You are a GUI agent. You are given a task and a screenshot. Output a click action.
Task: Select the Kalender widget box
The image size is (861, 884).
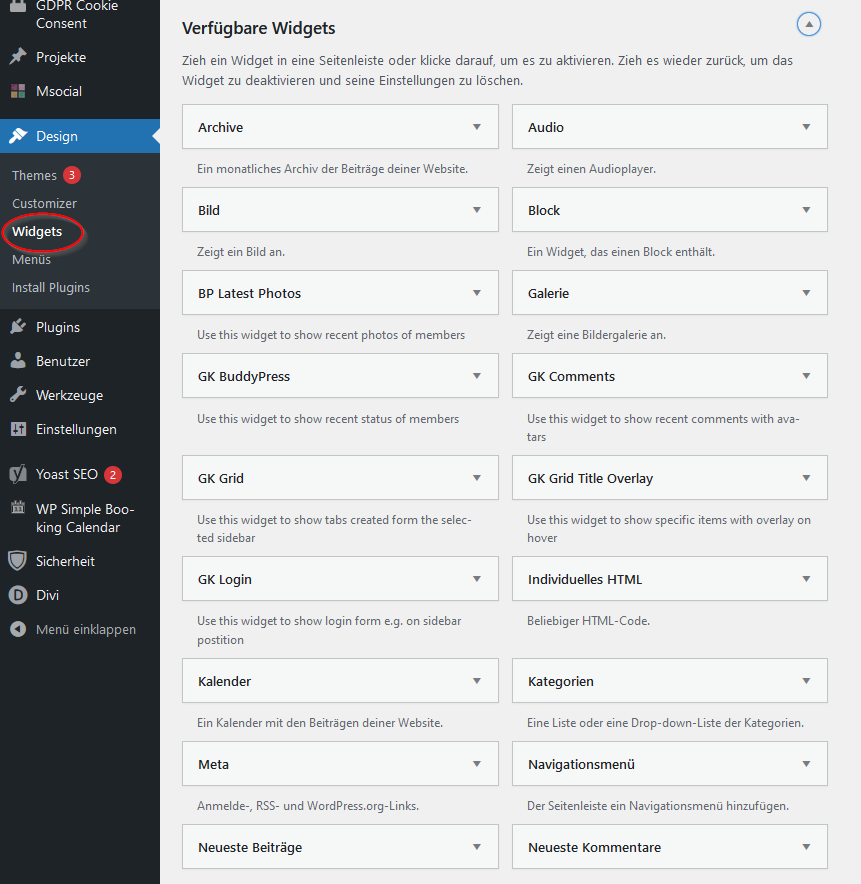(x=225, y=681)
